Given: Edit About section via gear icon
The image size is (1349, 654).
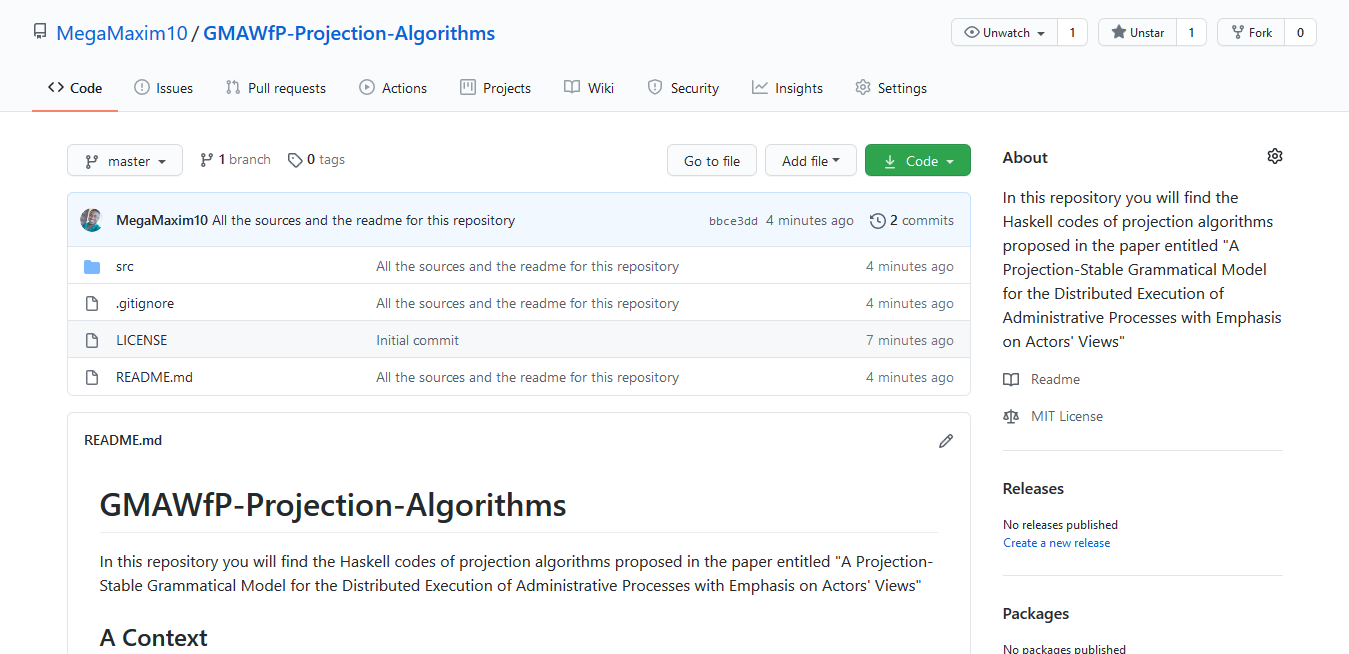Looking at the screenshot, I should pyautogui.click(x=1274, y=156).
